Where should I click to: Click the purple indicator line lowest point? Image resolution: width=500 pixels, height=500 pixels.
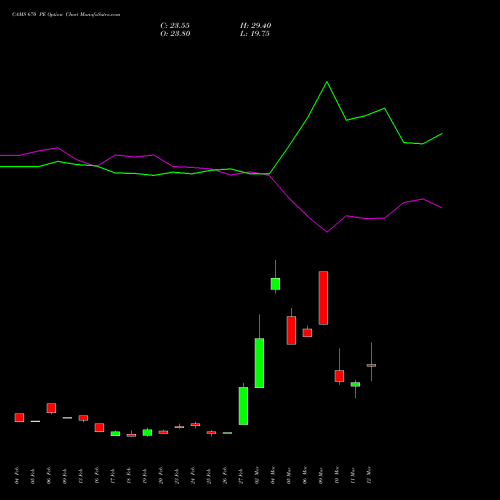(327, 232)
